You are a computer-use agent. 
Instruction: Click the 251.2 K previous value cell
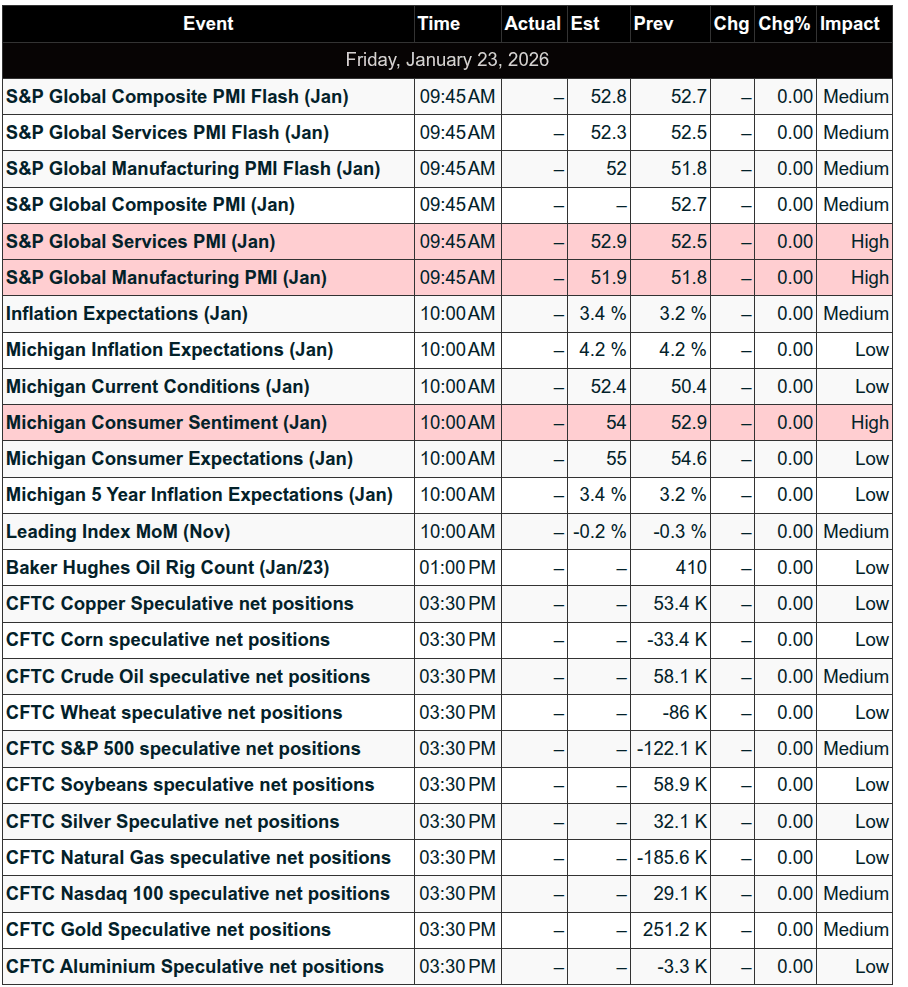click(x=675, y=930)
